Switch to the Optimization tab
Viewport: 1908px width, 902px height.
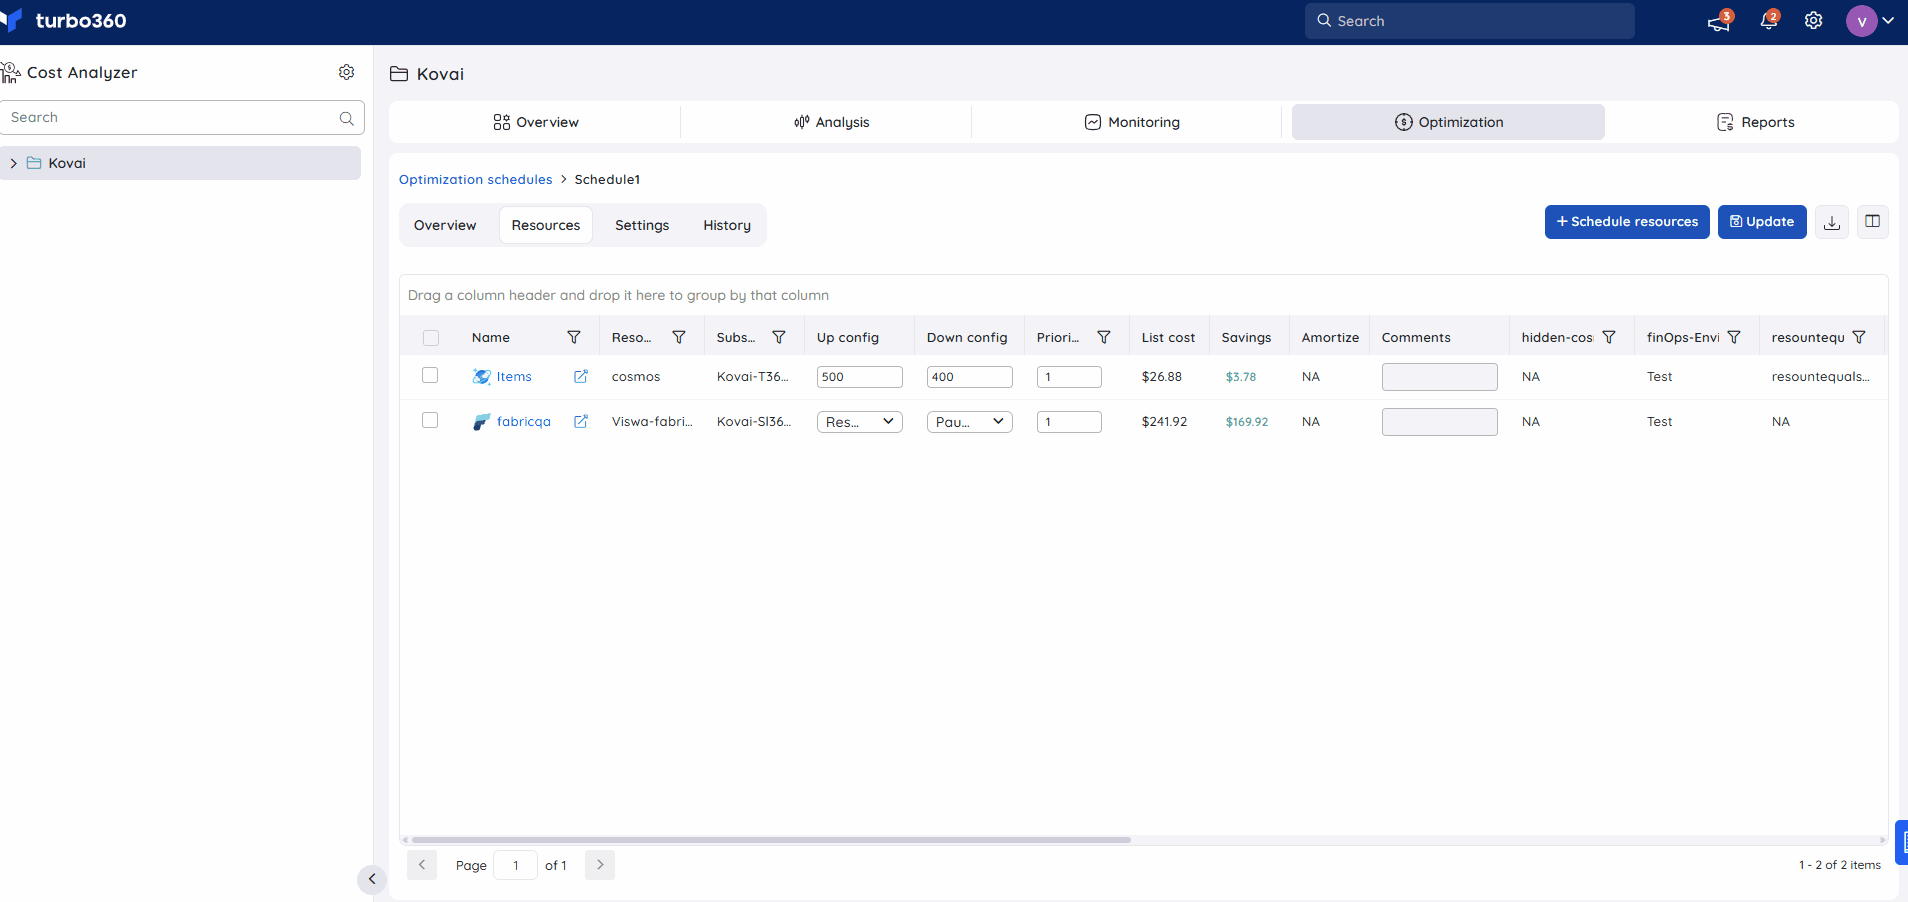pyautogui.click(x=1448, y=122)
